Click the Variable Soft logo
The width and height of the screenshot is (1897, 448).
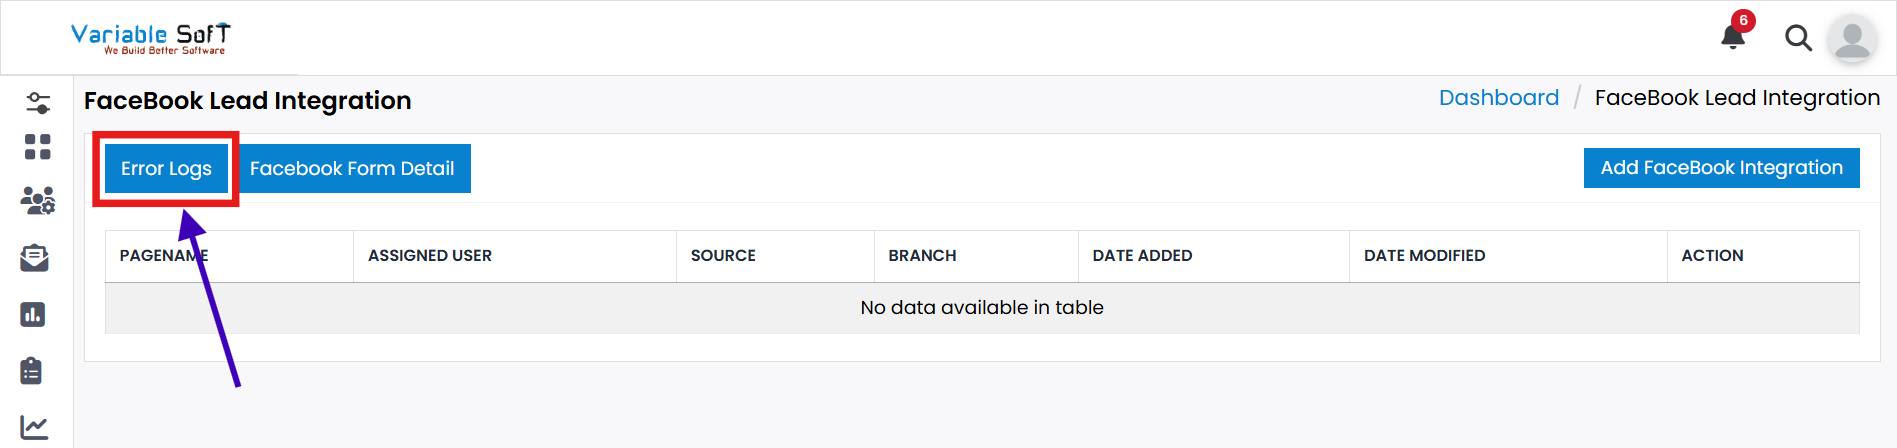150,38
